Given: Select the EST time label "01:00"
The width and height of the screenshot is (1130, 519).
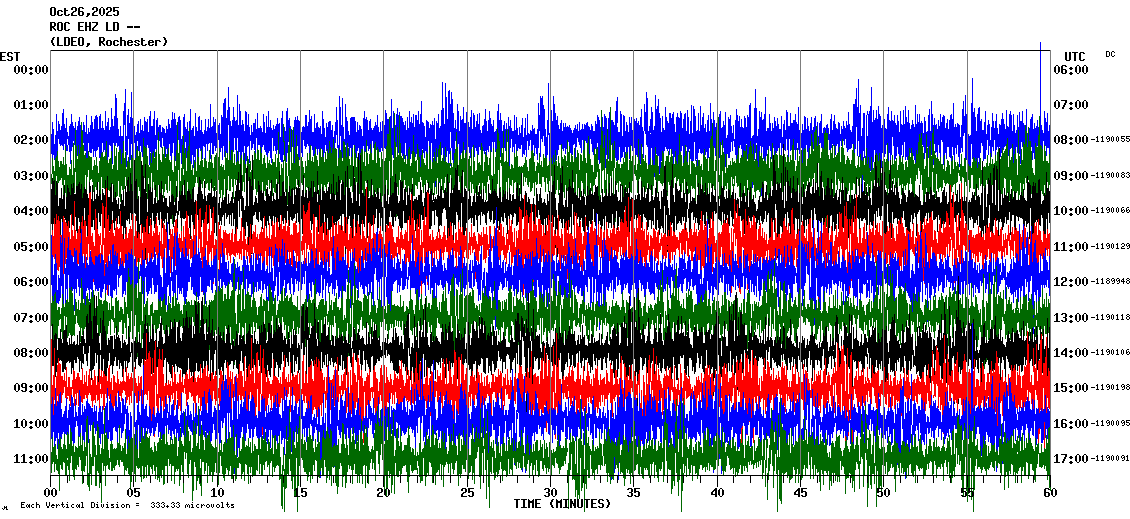Looking at the screenshot, I should coord(31,105).
